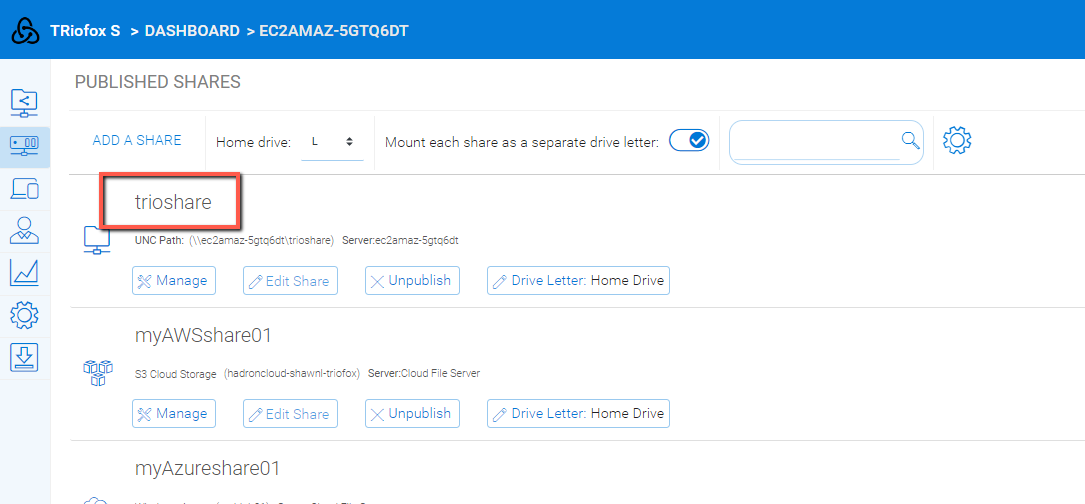Click TRiofox S breadcrumb title
This screenshot has width=1085, height=504.
85,31
